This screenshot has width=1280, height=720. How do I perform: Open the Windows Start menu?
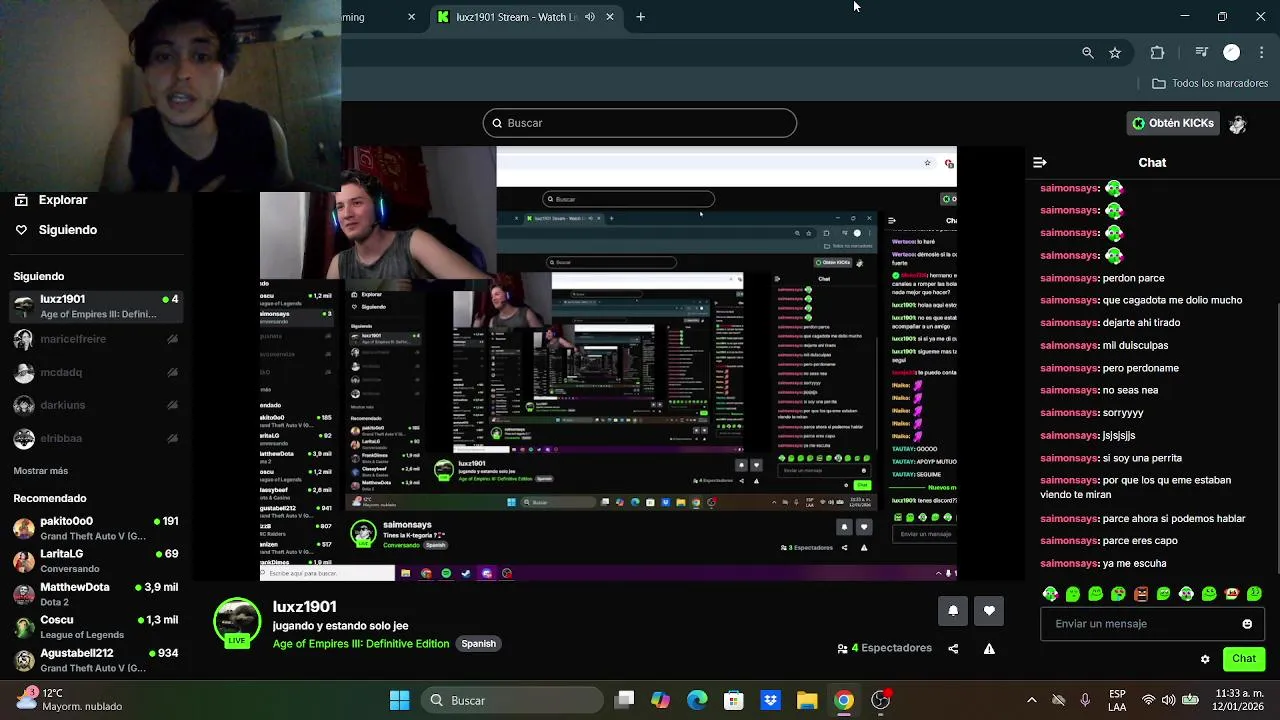pyautogui.click(x=399, y=700)
